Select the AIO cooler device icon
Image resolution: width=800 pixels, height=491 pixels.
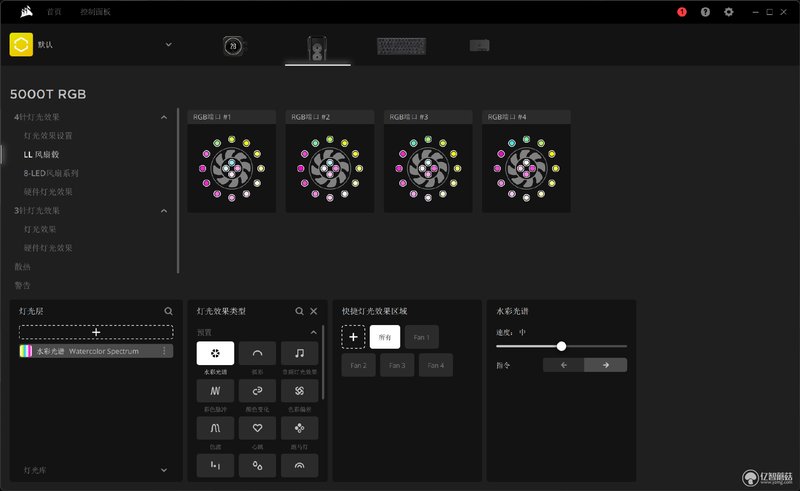tap(234, 46)
